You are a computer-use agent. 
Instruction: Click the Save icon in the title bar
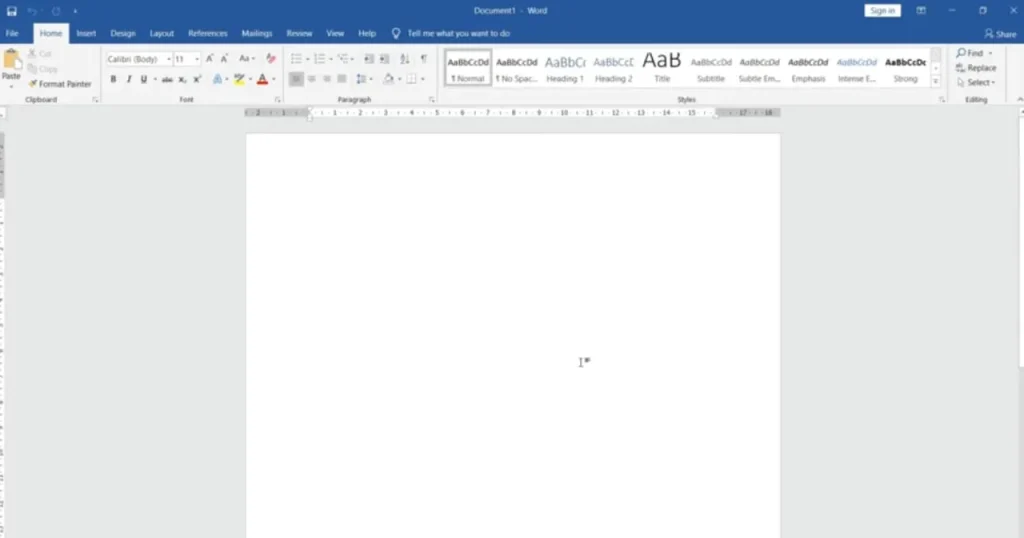click(x=12, y=11)
